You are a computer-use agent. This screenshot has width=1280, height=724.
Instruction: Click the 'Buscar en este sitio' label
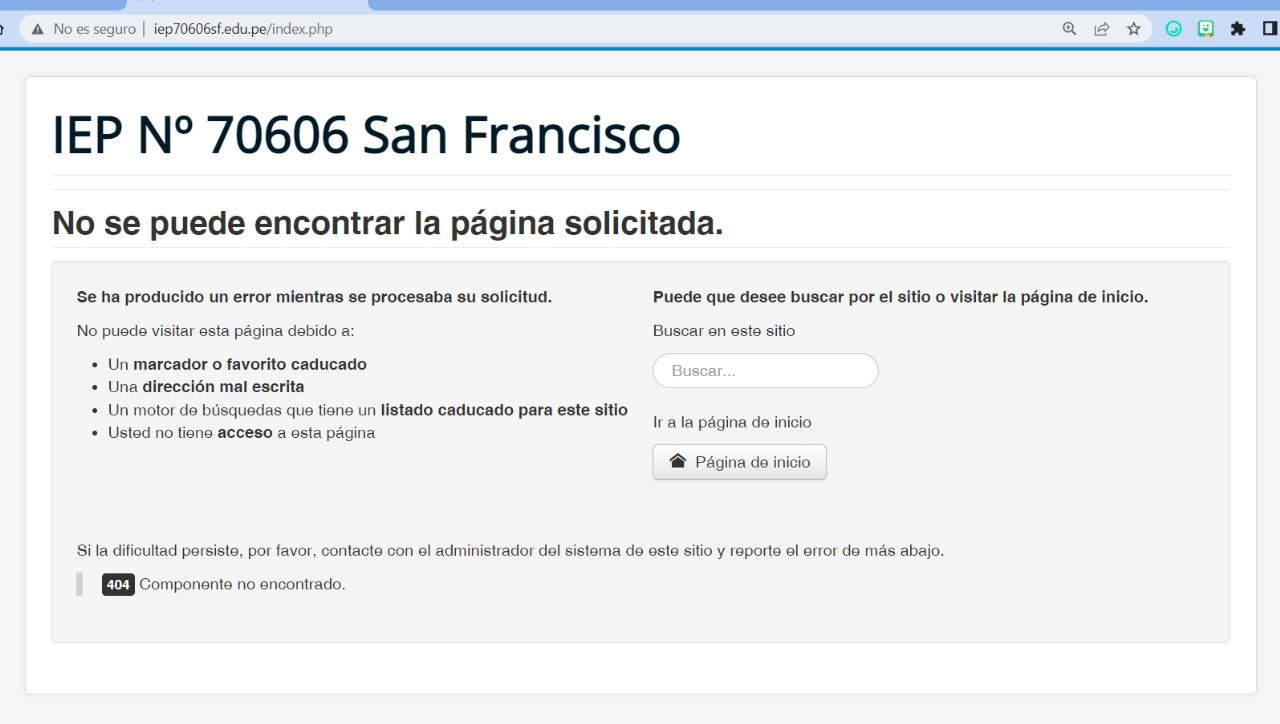[724, 331]
